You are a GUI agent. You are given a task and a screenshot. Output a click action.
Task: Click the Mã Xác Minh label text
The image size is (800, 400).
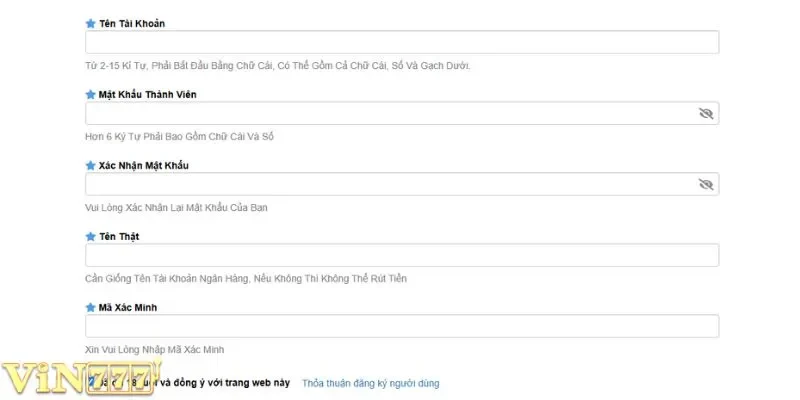click(122, 307)
